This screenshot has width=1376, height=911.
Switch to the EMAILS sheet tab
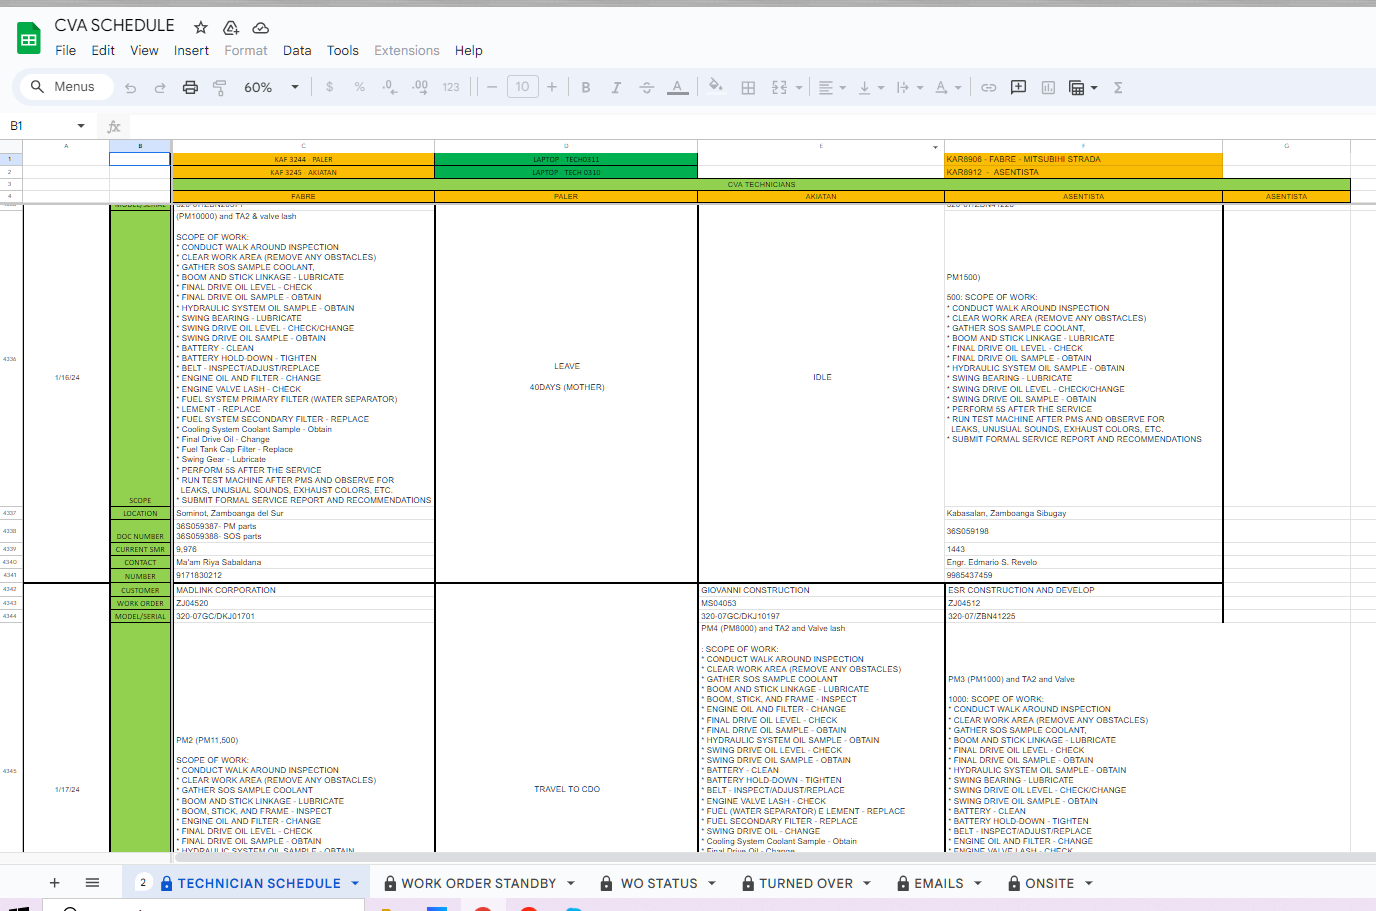pos(939,884)
